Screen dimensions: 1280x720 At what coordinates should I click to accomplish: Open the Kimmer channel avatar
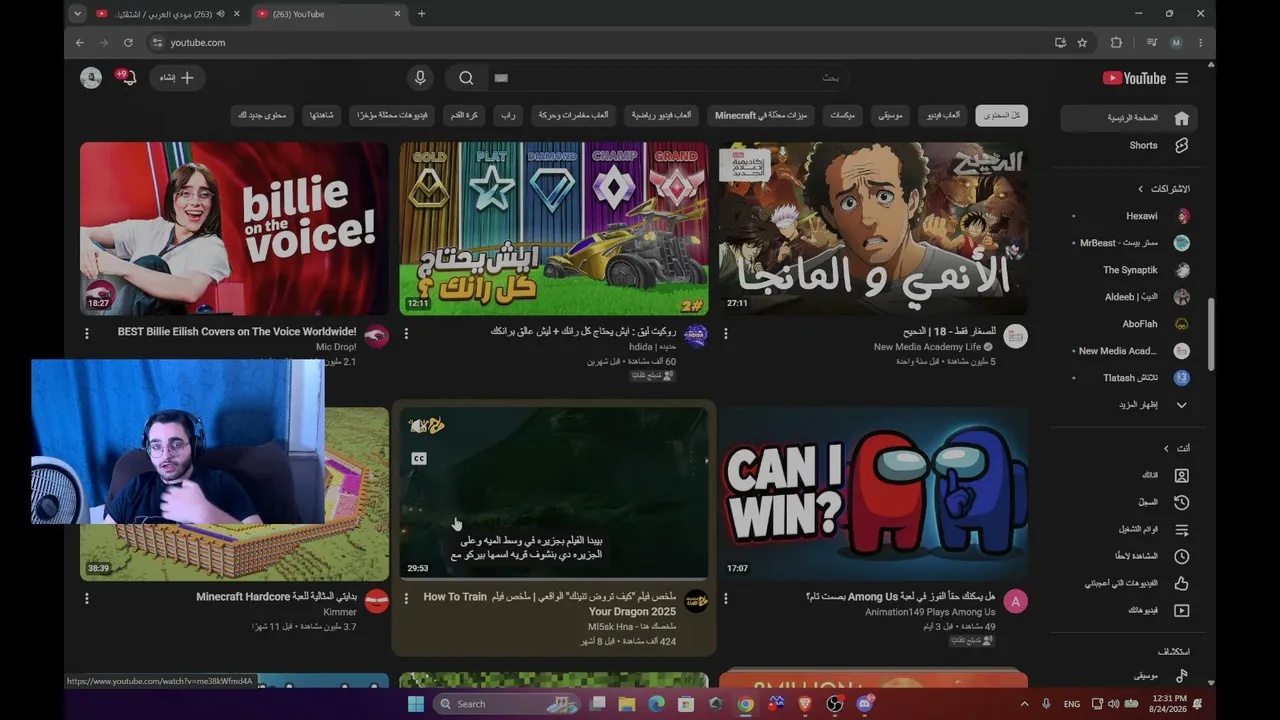pyautogui.click(x=376, y=601)
